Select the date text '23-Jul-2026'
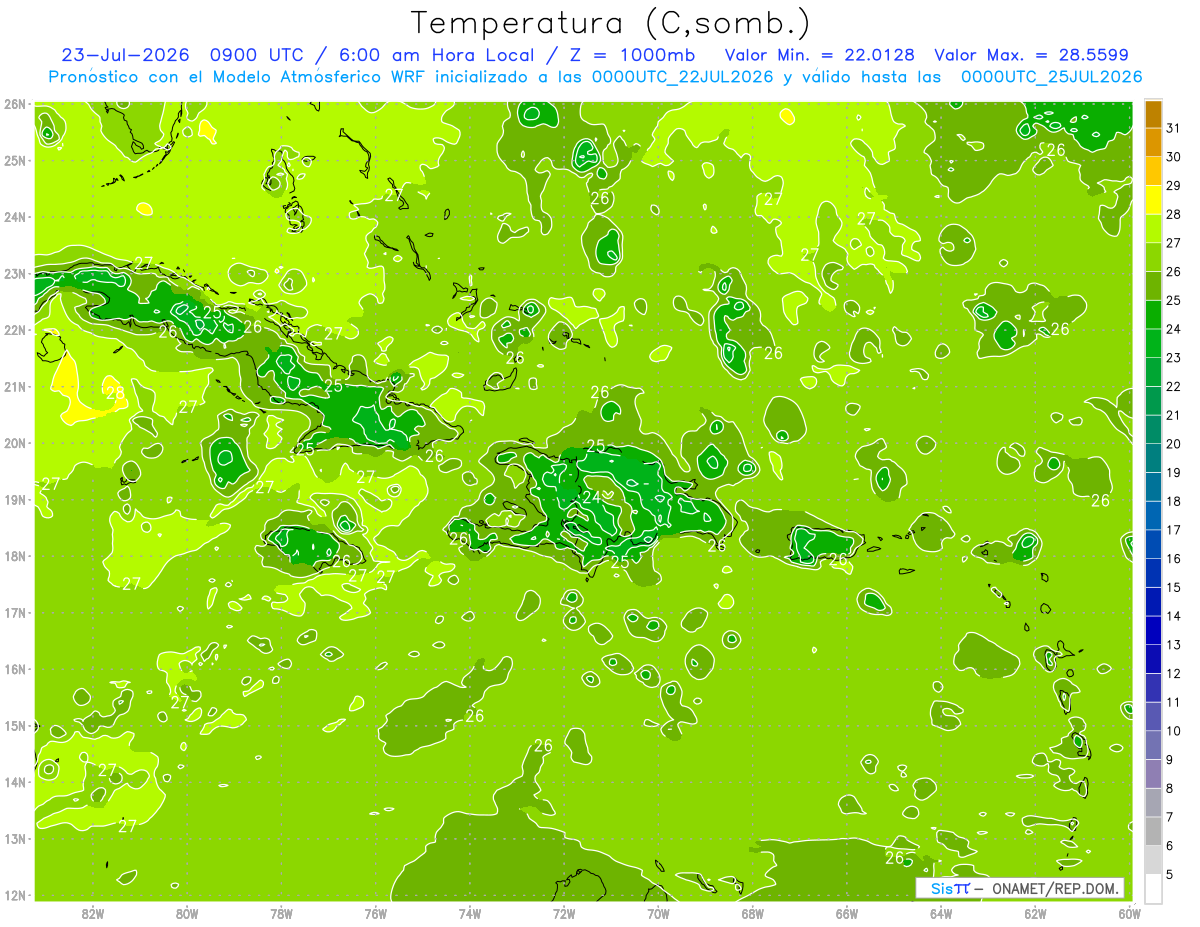Viewport: 1200px width, 927px height. click(125, 55)
